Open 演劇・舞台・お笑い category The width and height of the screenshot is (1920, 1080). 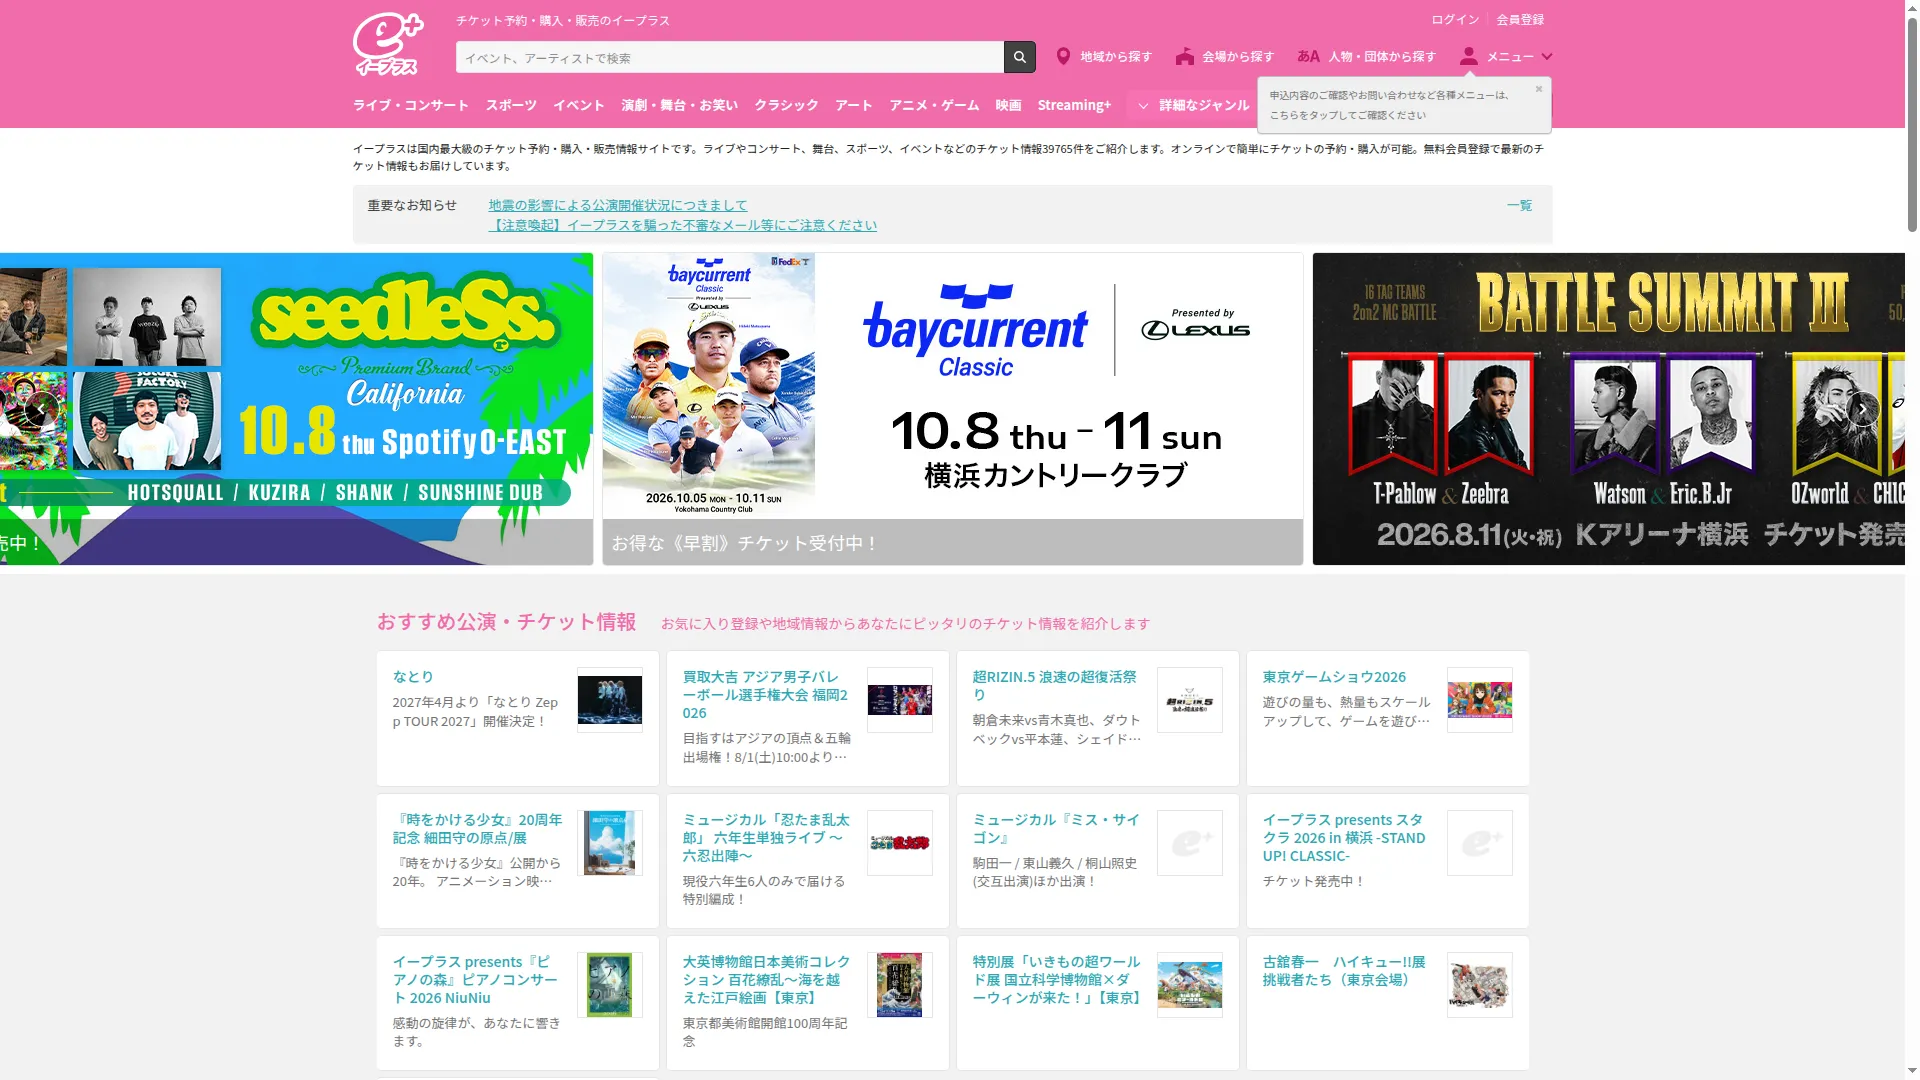(x=679, y=105)
